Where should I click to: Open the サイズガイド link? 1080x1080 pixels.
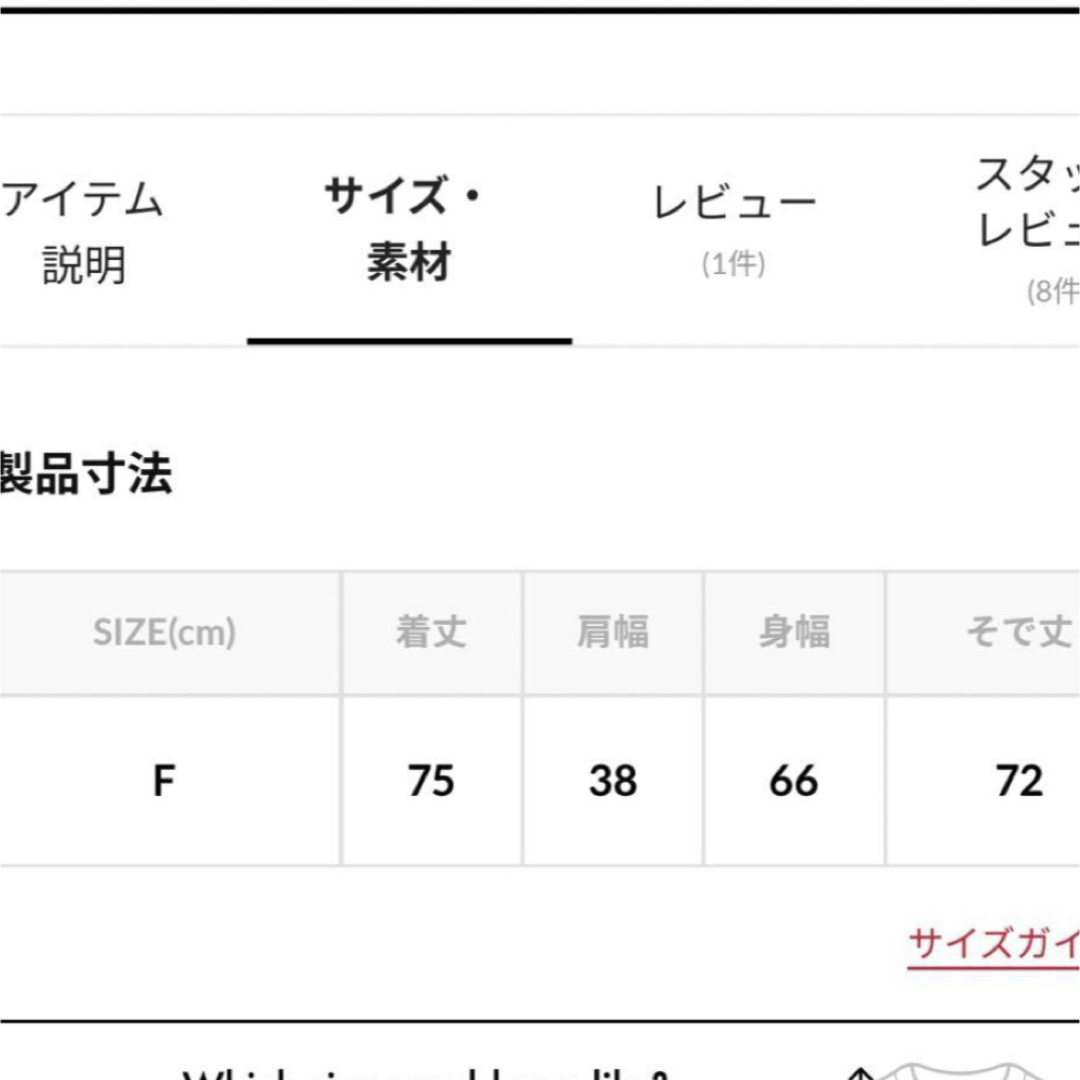point(993,944)
